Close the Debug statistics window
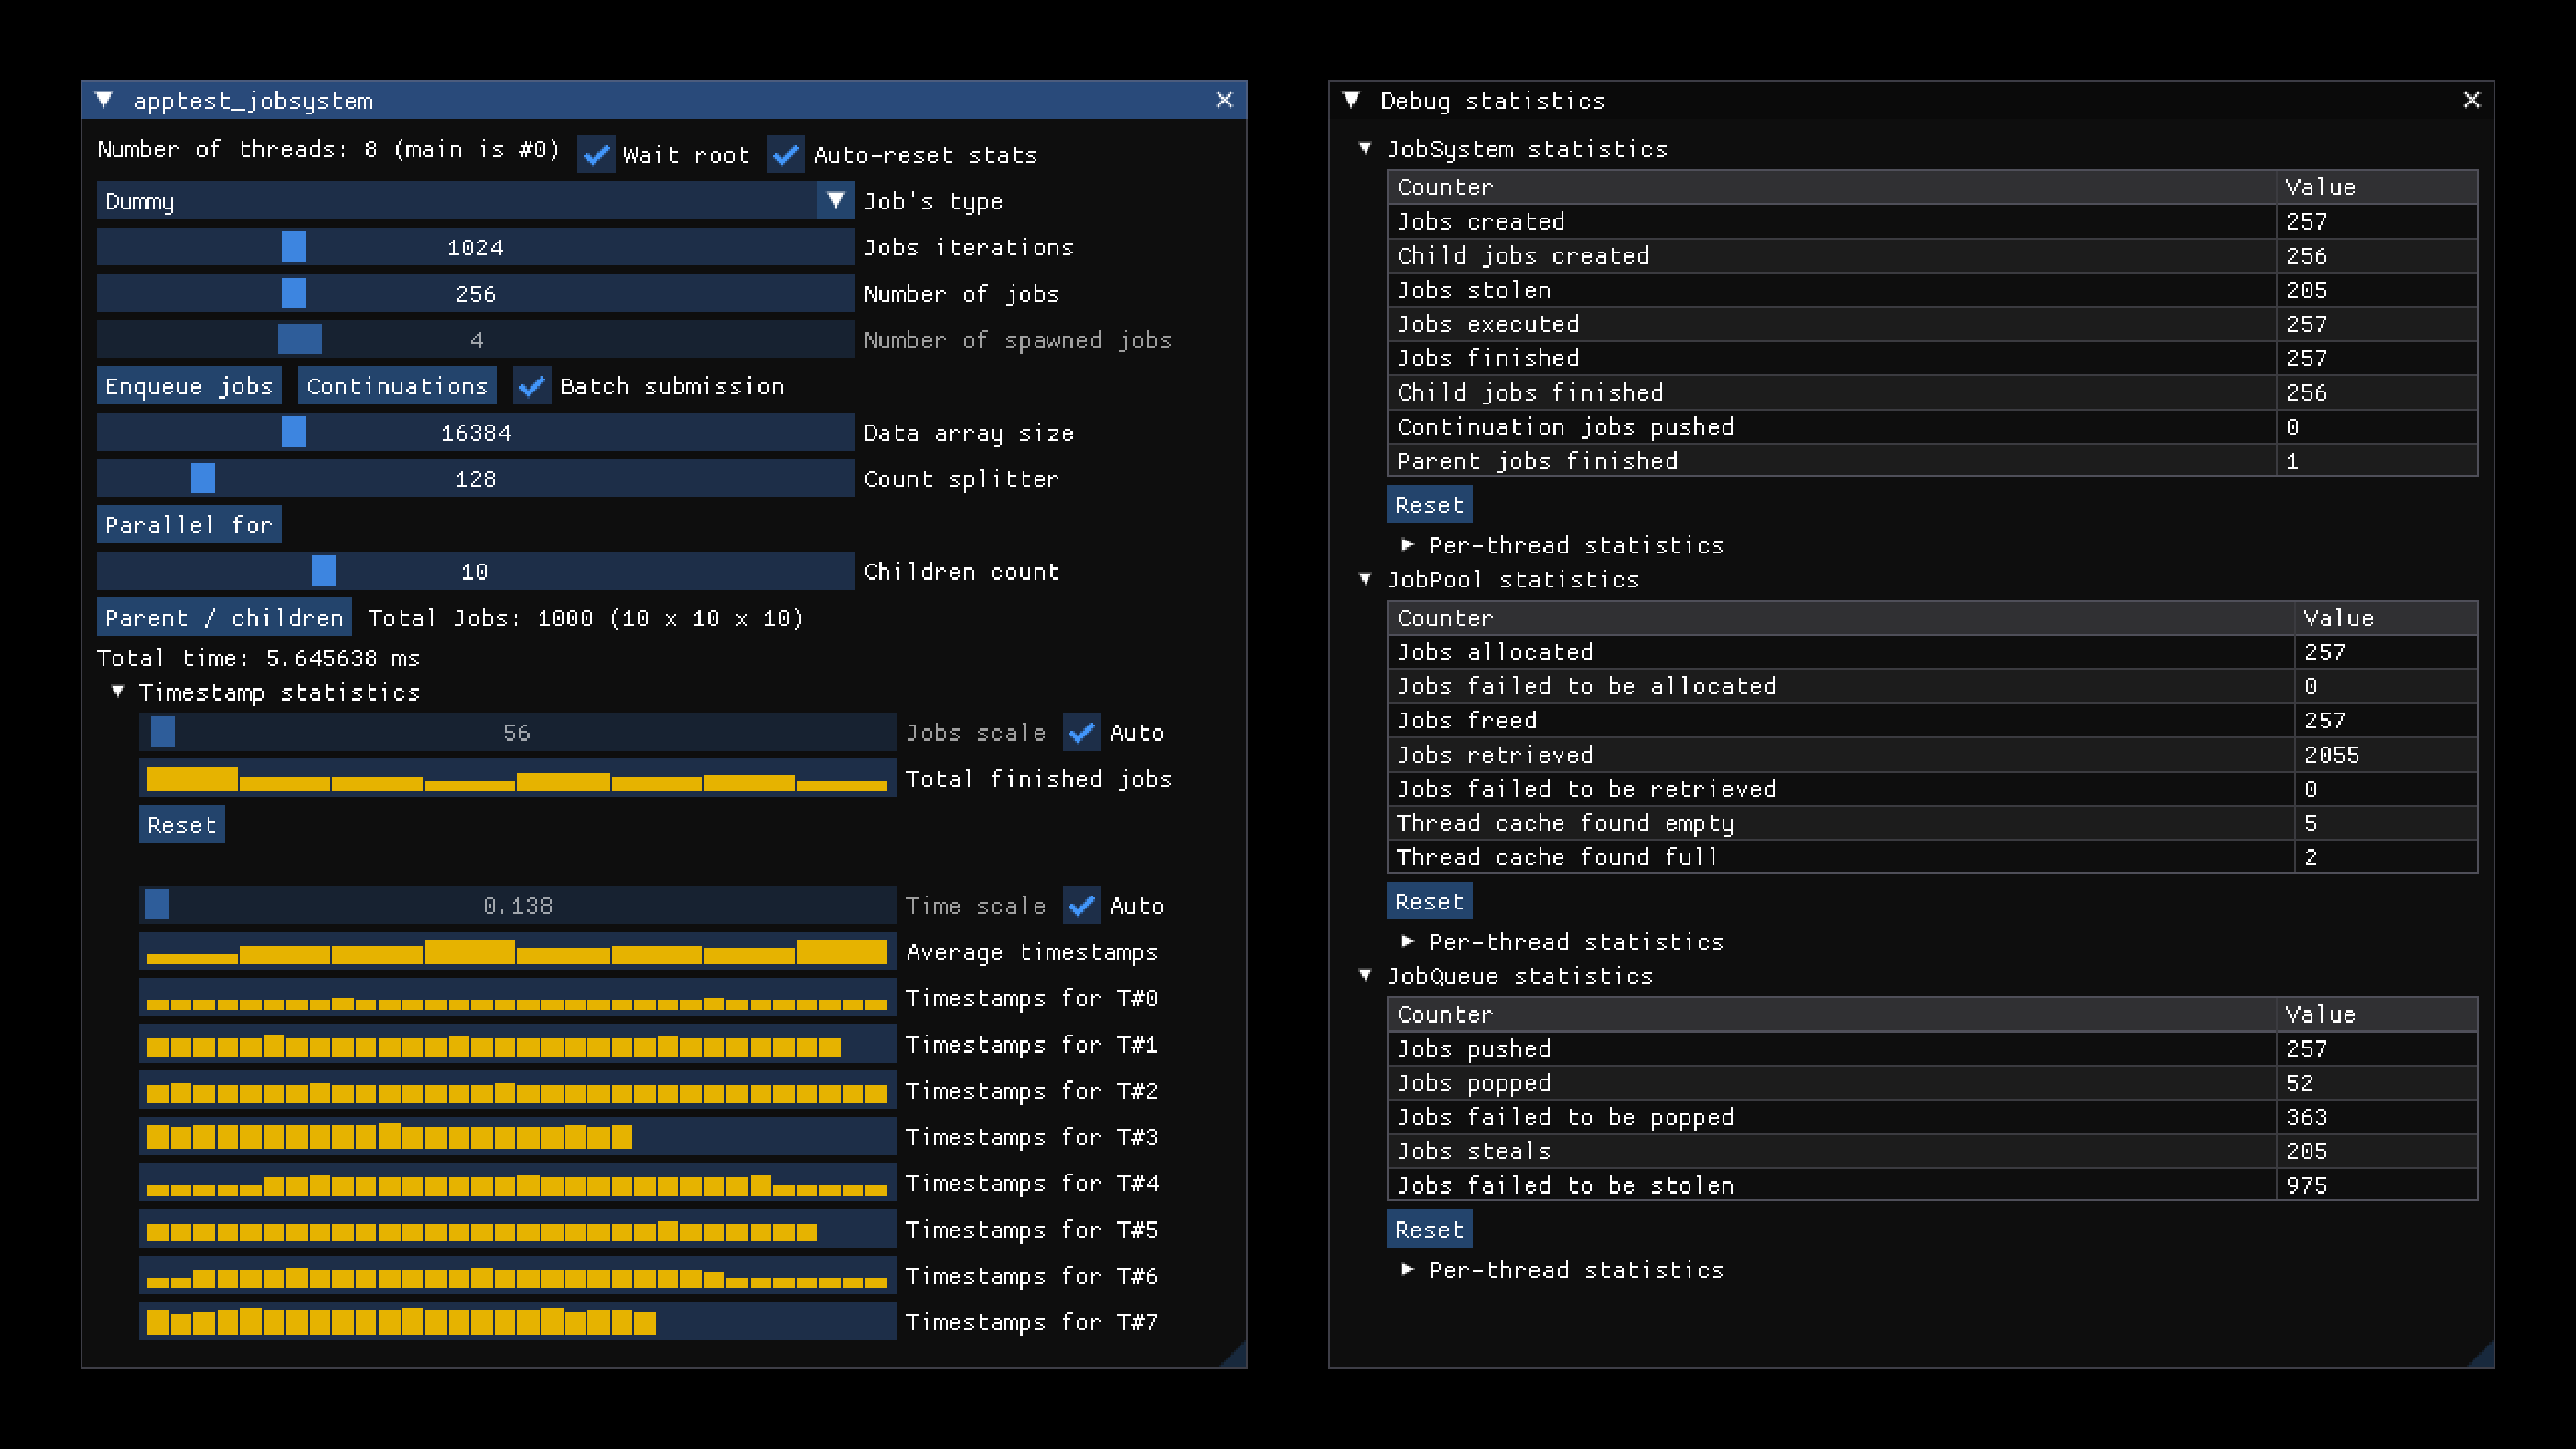This screenshot has height=1449, width=2576. [2471, 100]
